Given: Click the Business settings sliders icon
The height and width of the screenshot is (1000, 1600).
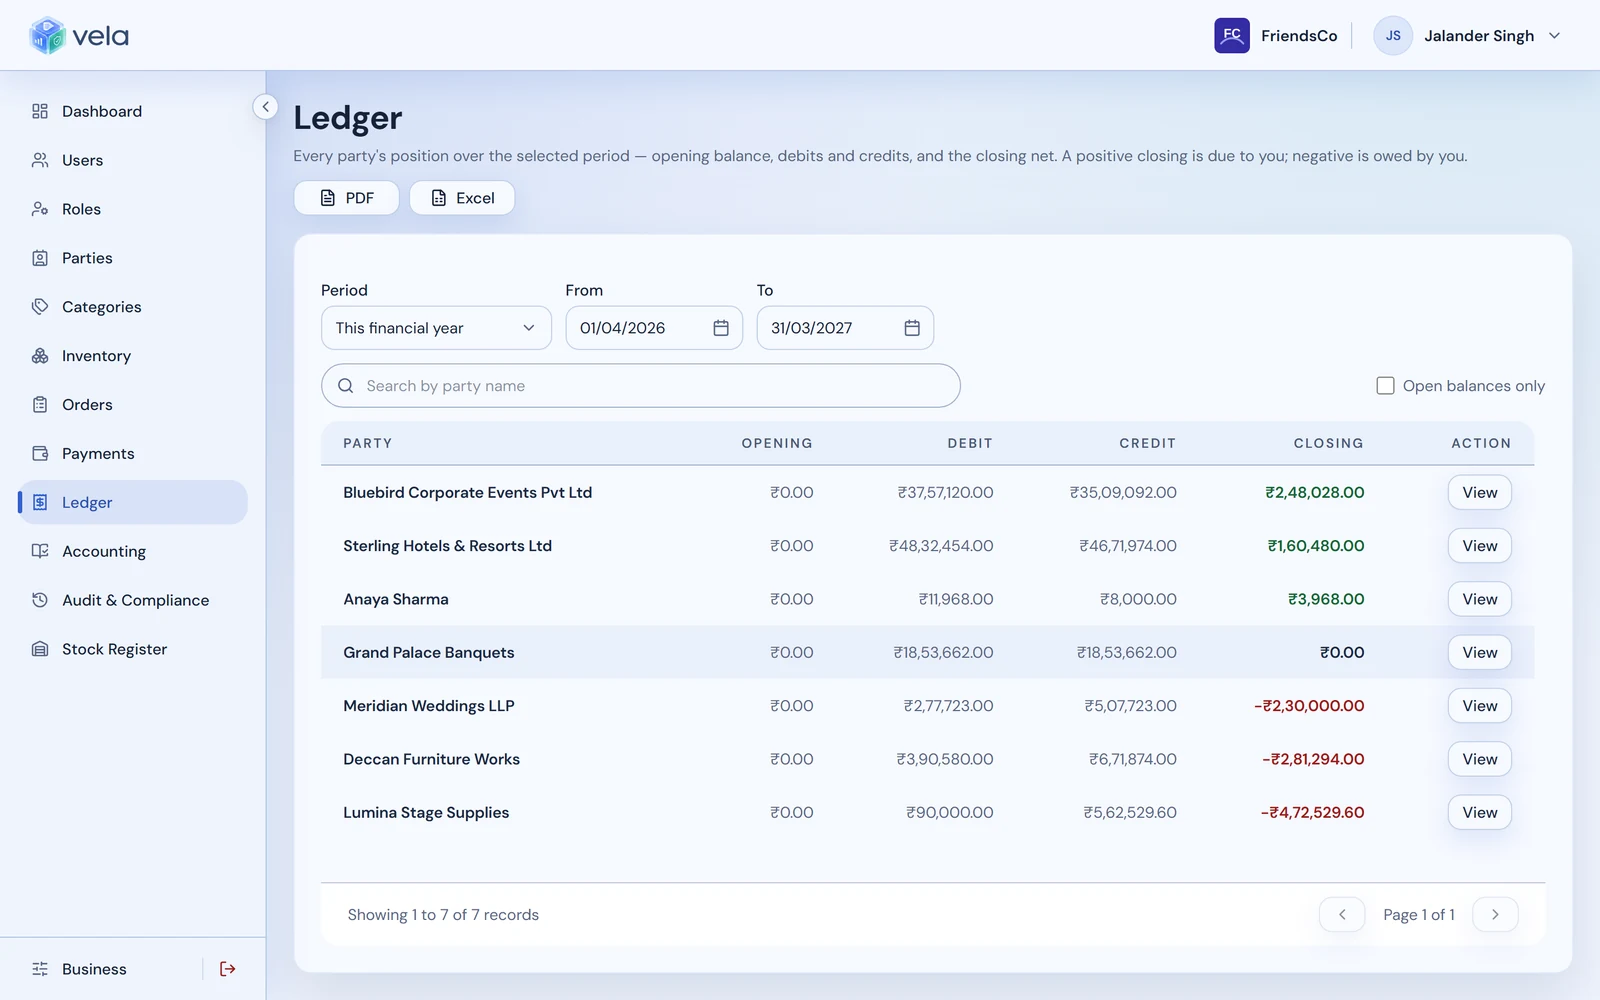Looking at the screenshot, I should pyautogui.click(x=40, y=969).
